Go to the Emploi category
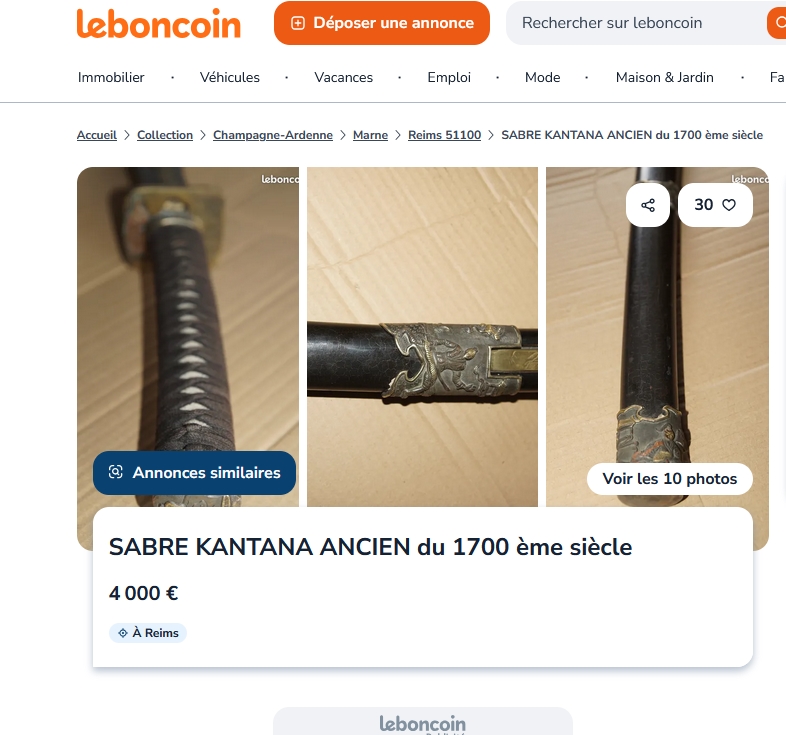This screenshot has height=735, width=786. [x=449, y=77]
